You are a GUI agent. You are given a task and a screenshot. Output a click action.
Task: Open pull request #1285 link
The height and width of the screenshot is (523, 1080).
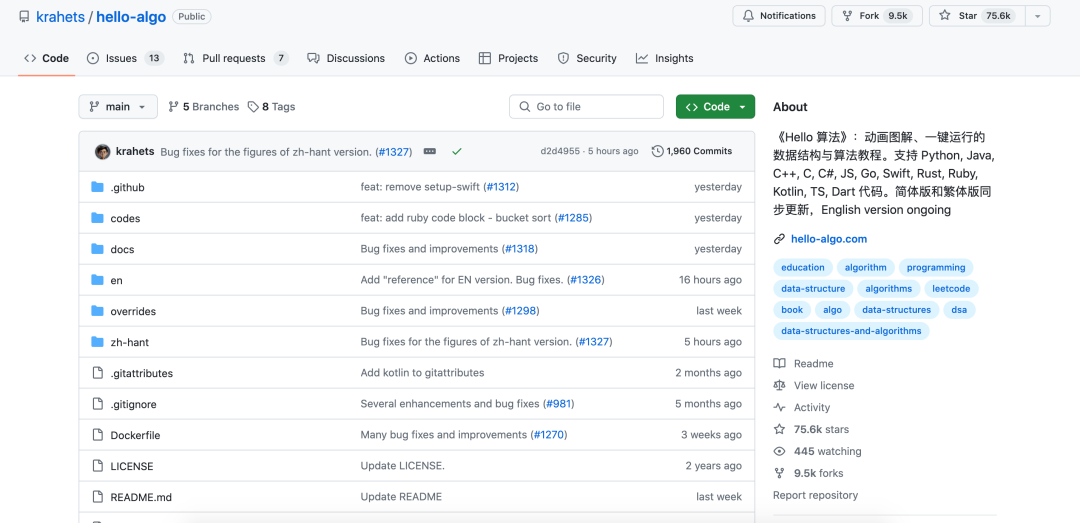click(x=573, y=218)
